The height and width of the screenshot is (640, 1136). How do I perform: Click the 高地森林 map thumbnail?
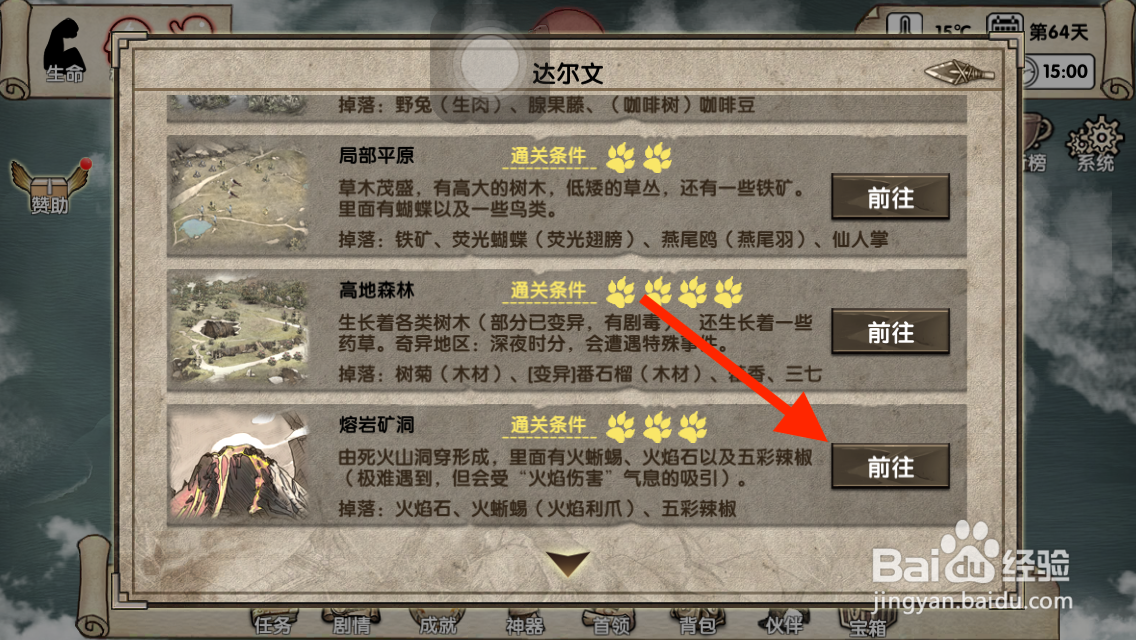pyautogui.click(x=238, y=330)
